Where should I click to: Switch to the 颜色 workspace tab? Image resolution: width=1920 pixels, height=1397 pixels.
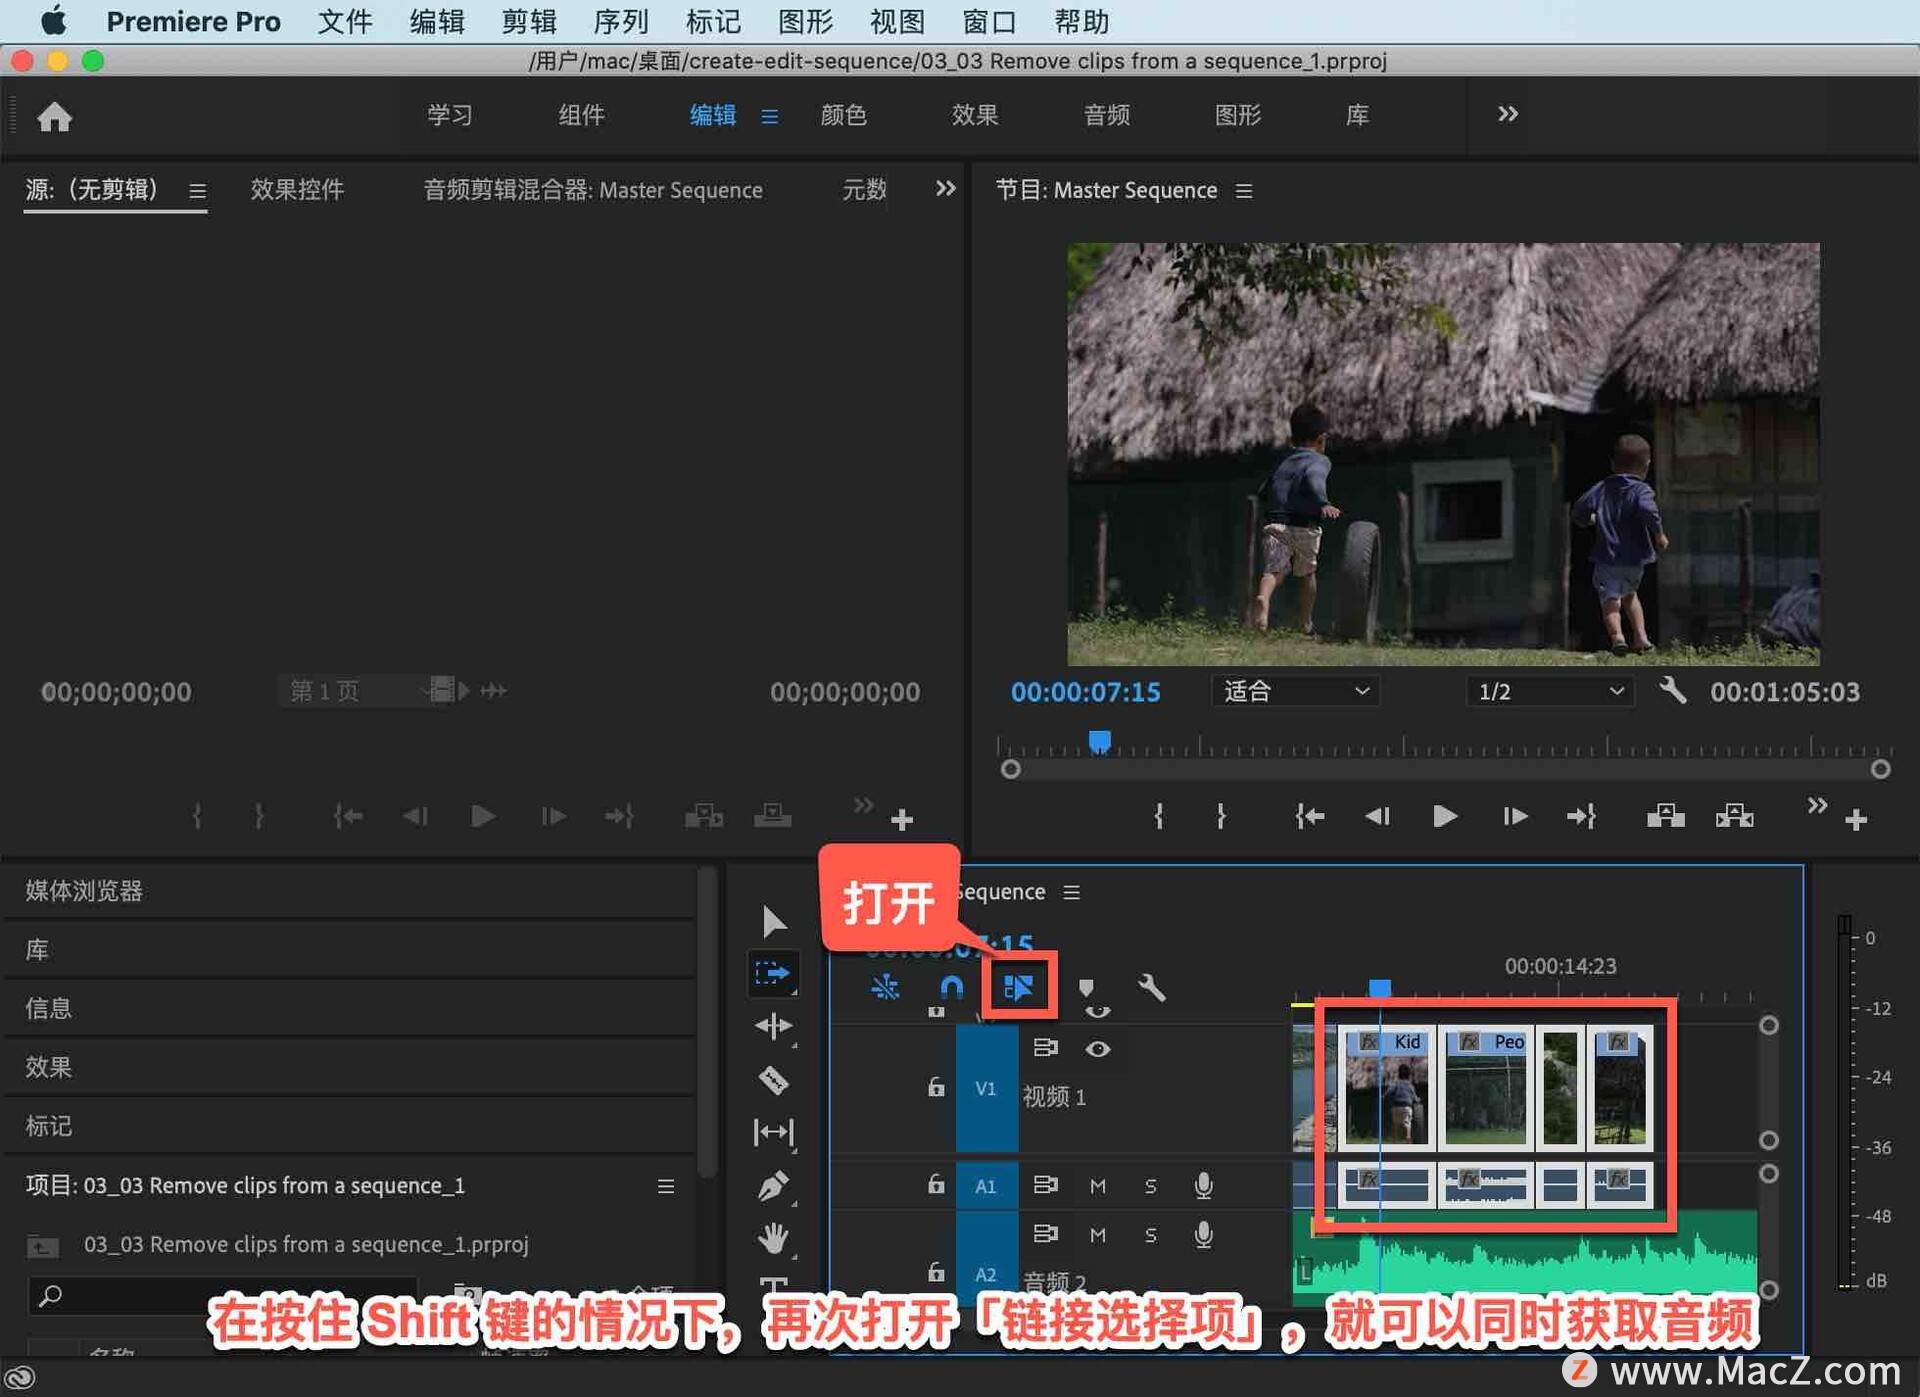[843, 115]
